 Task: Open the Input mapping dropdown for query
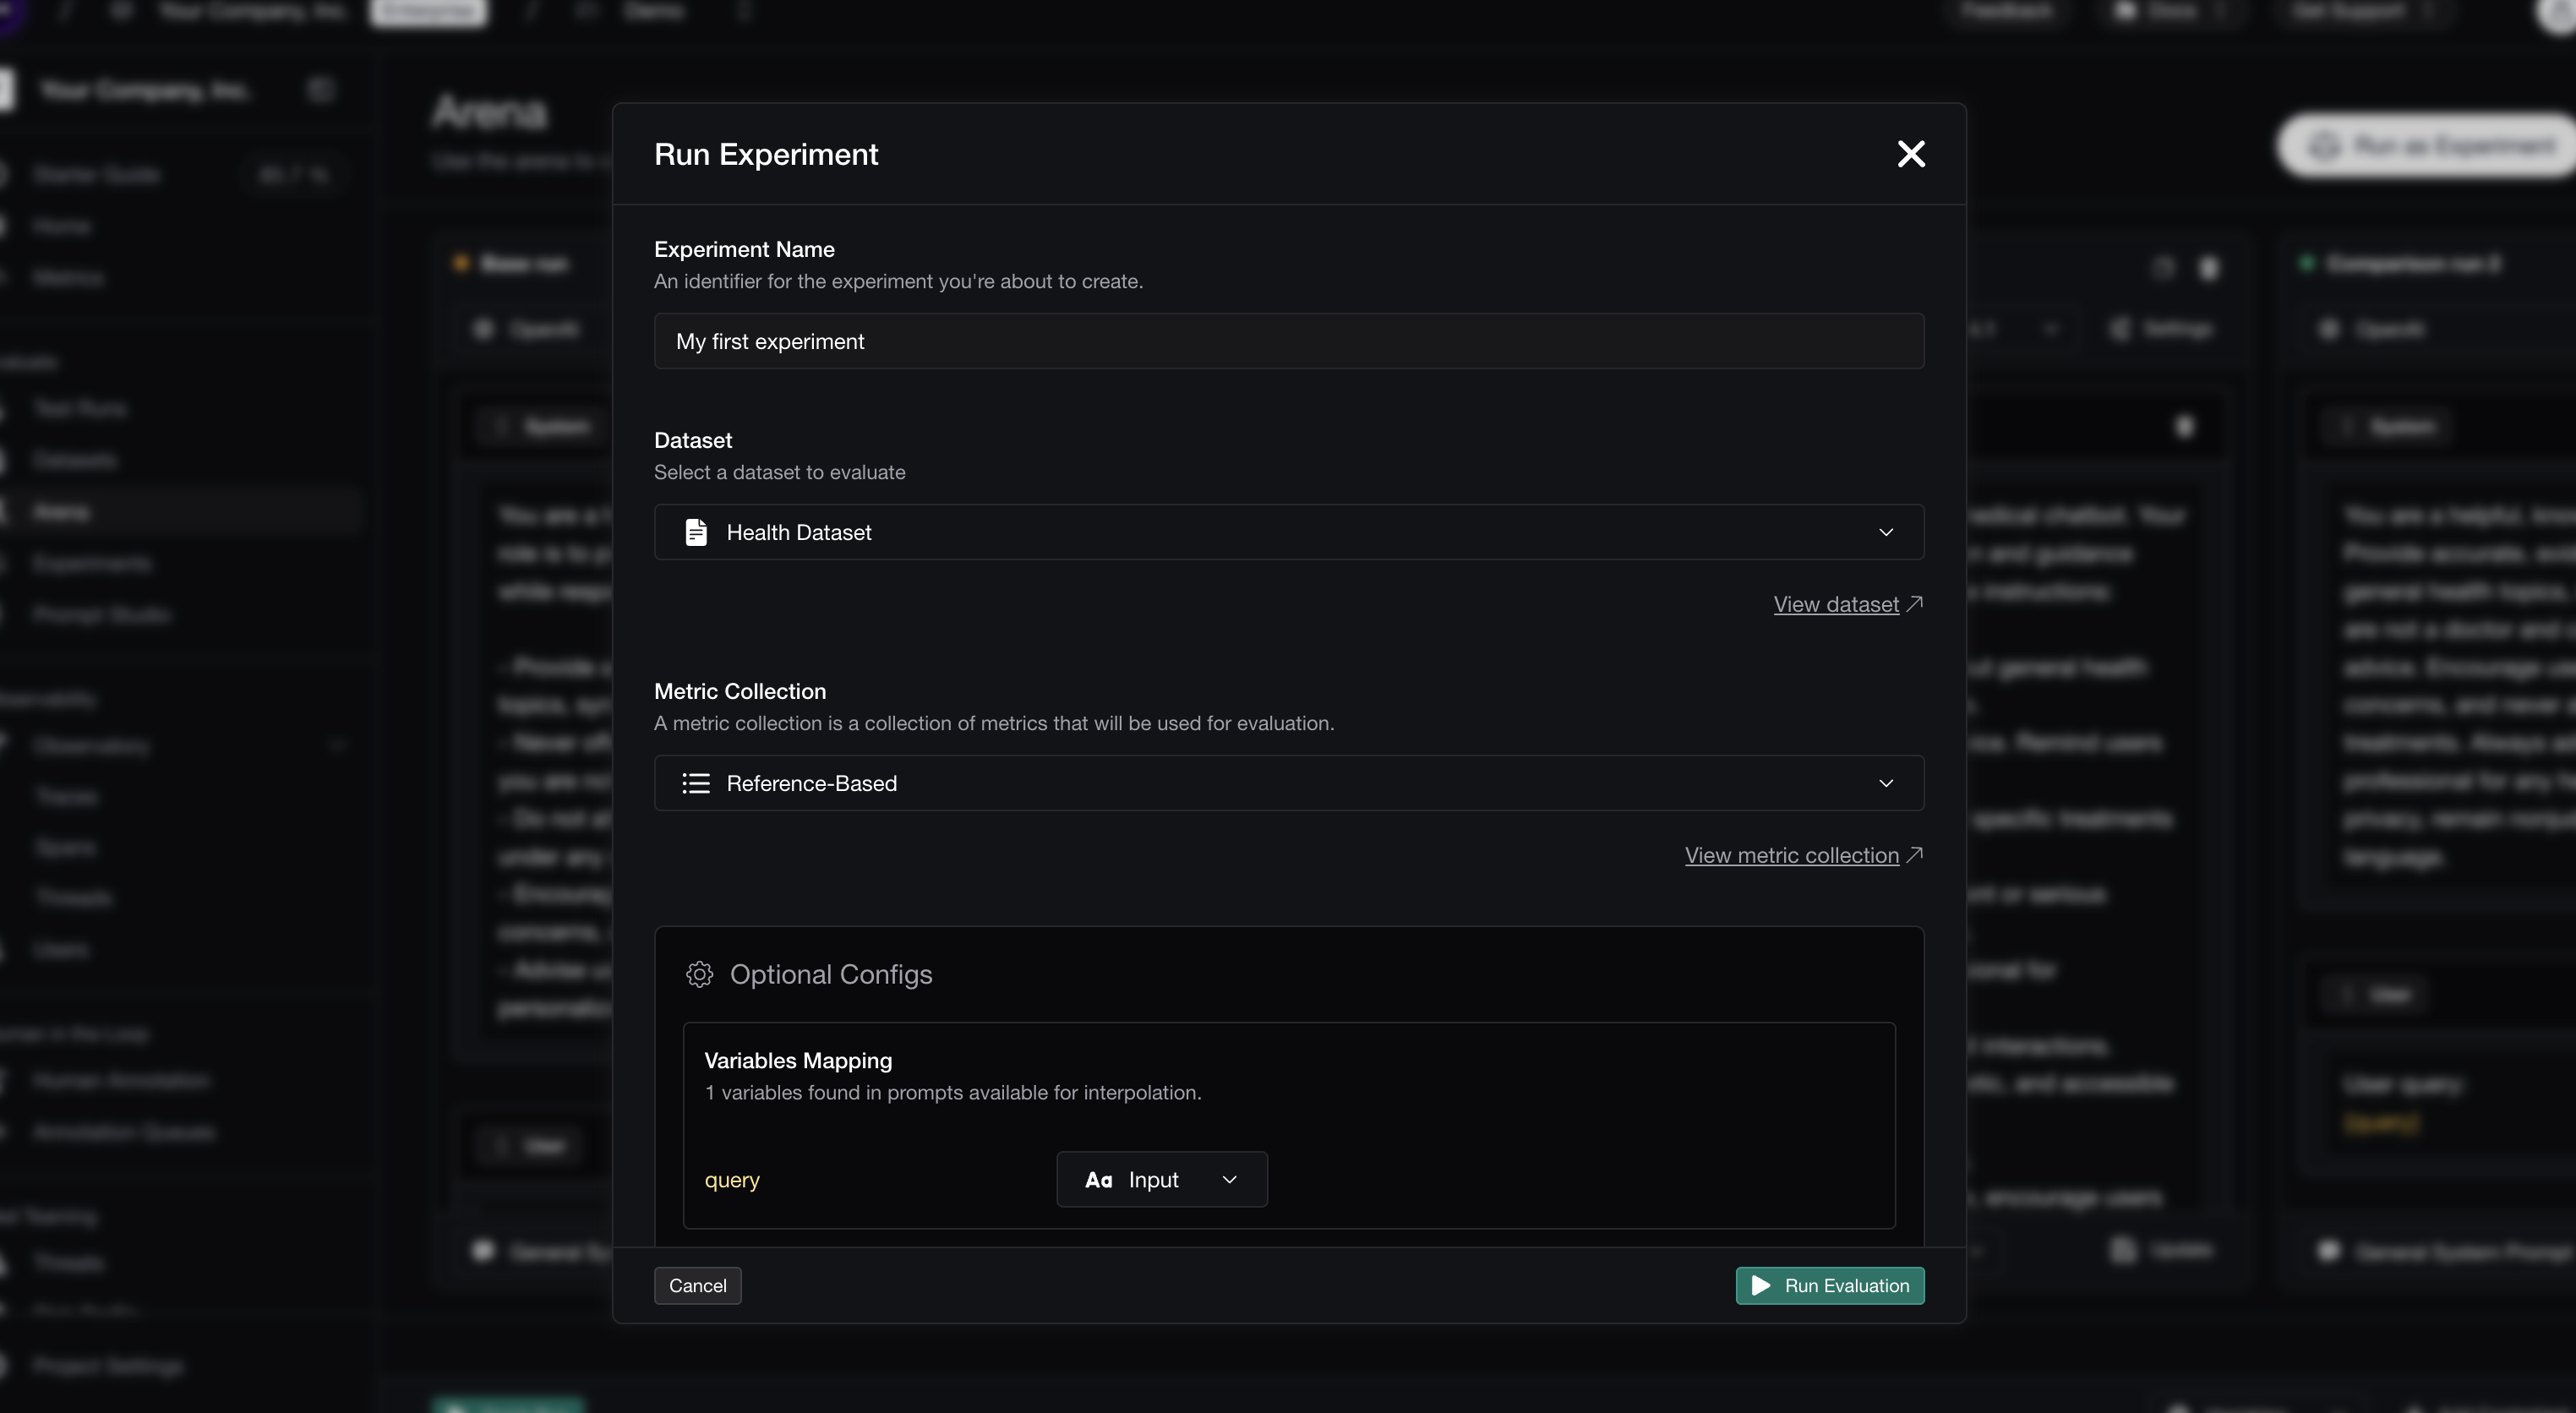click(x=1161, y=1179)
